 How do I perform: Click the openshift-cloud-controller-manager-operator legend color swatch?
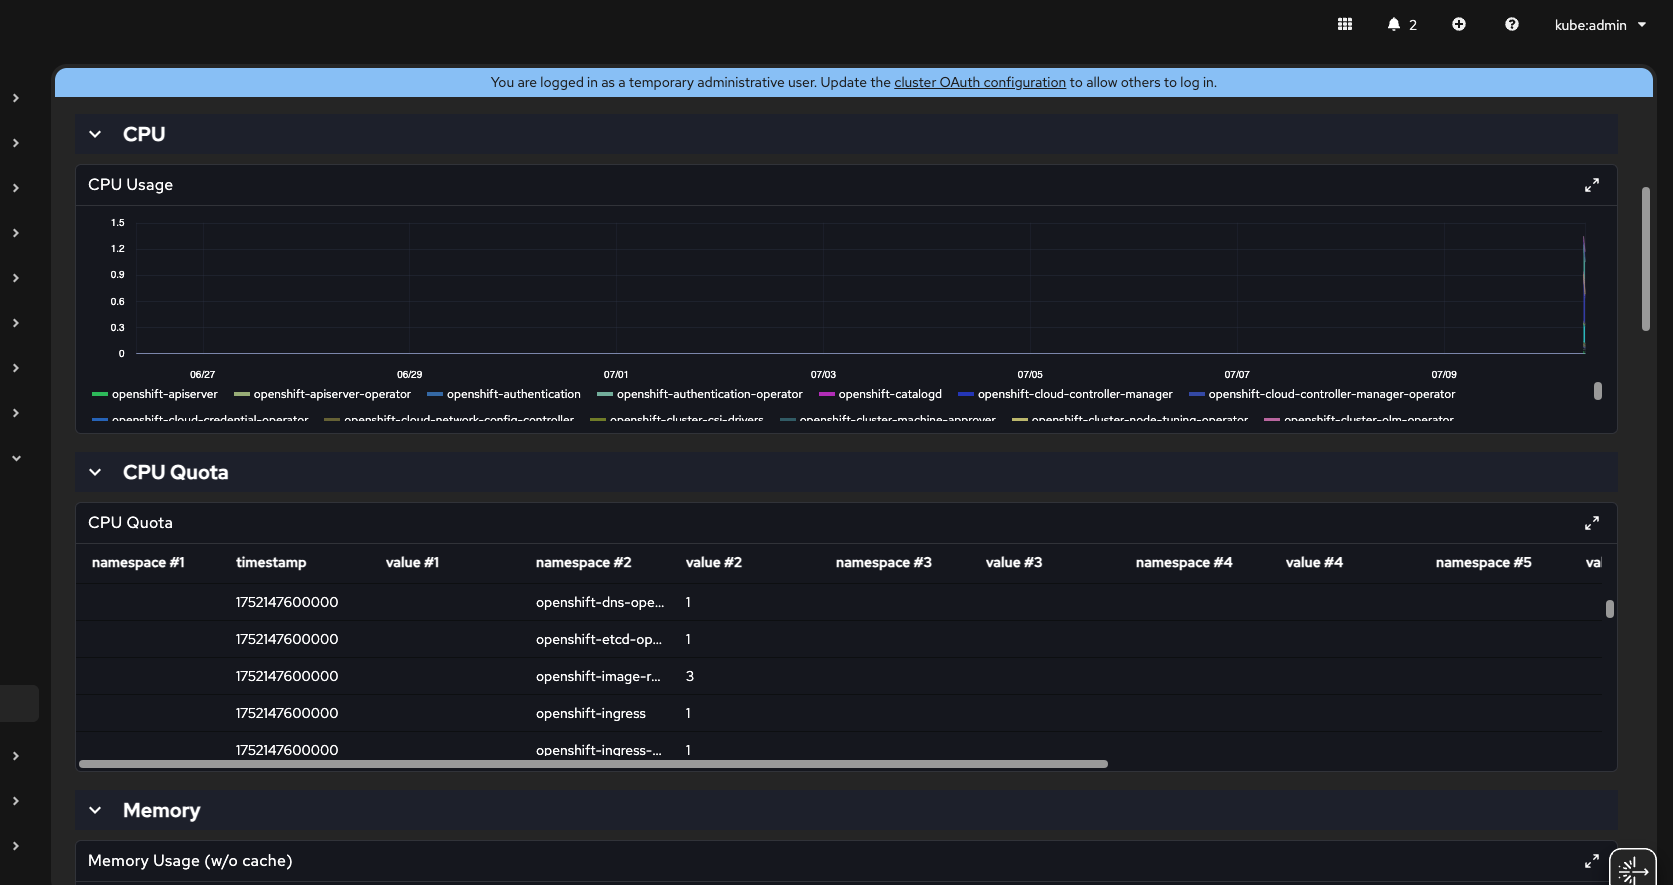(x=1197, y=394)
